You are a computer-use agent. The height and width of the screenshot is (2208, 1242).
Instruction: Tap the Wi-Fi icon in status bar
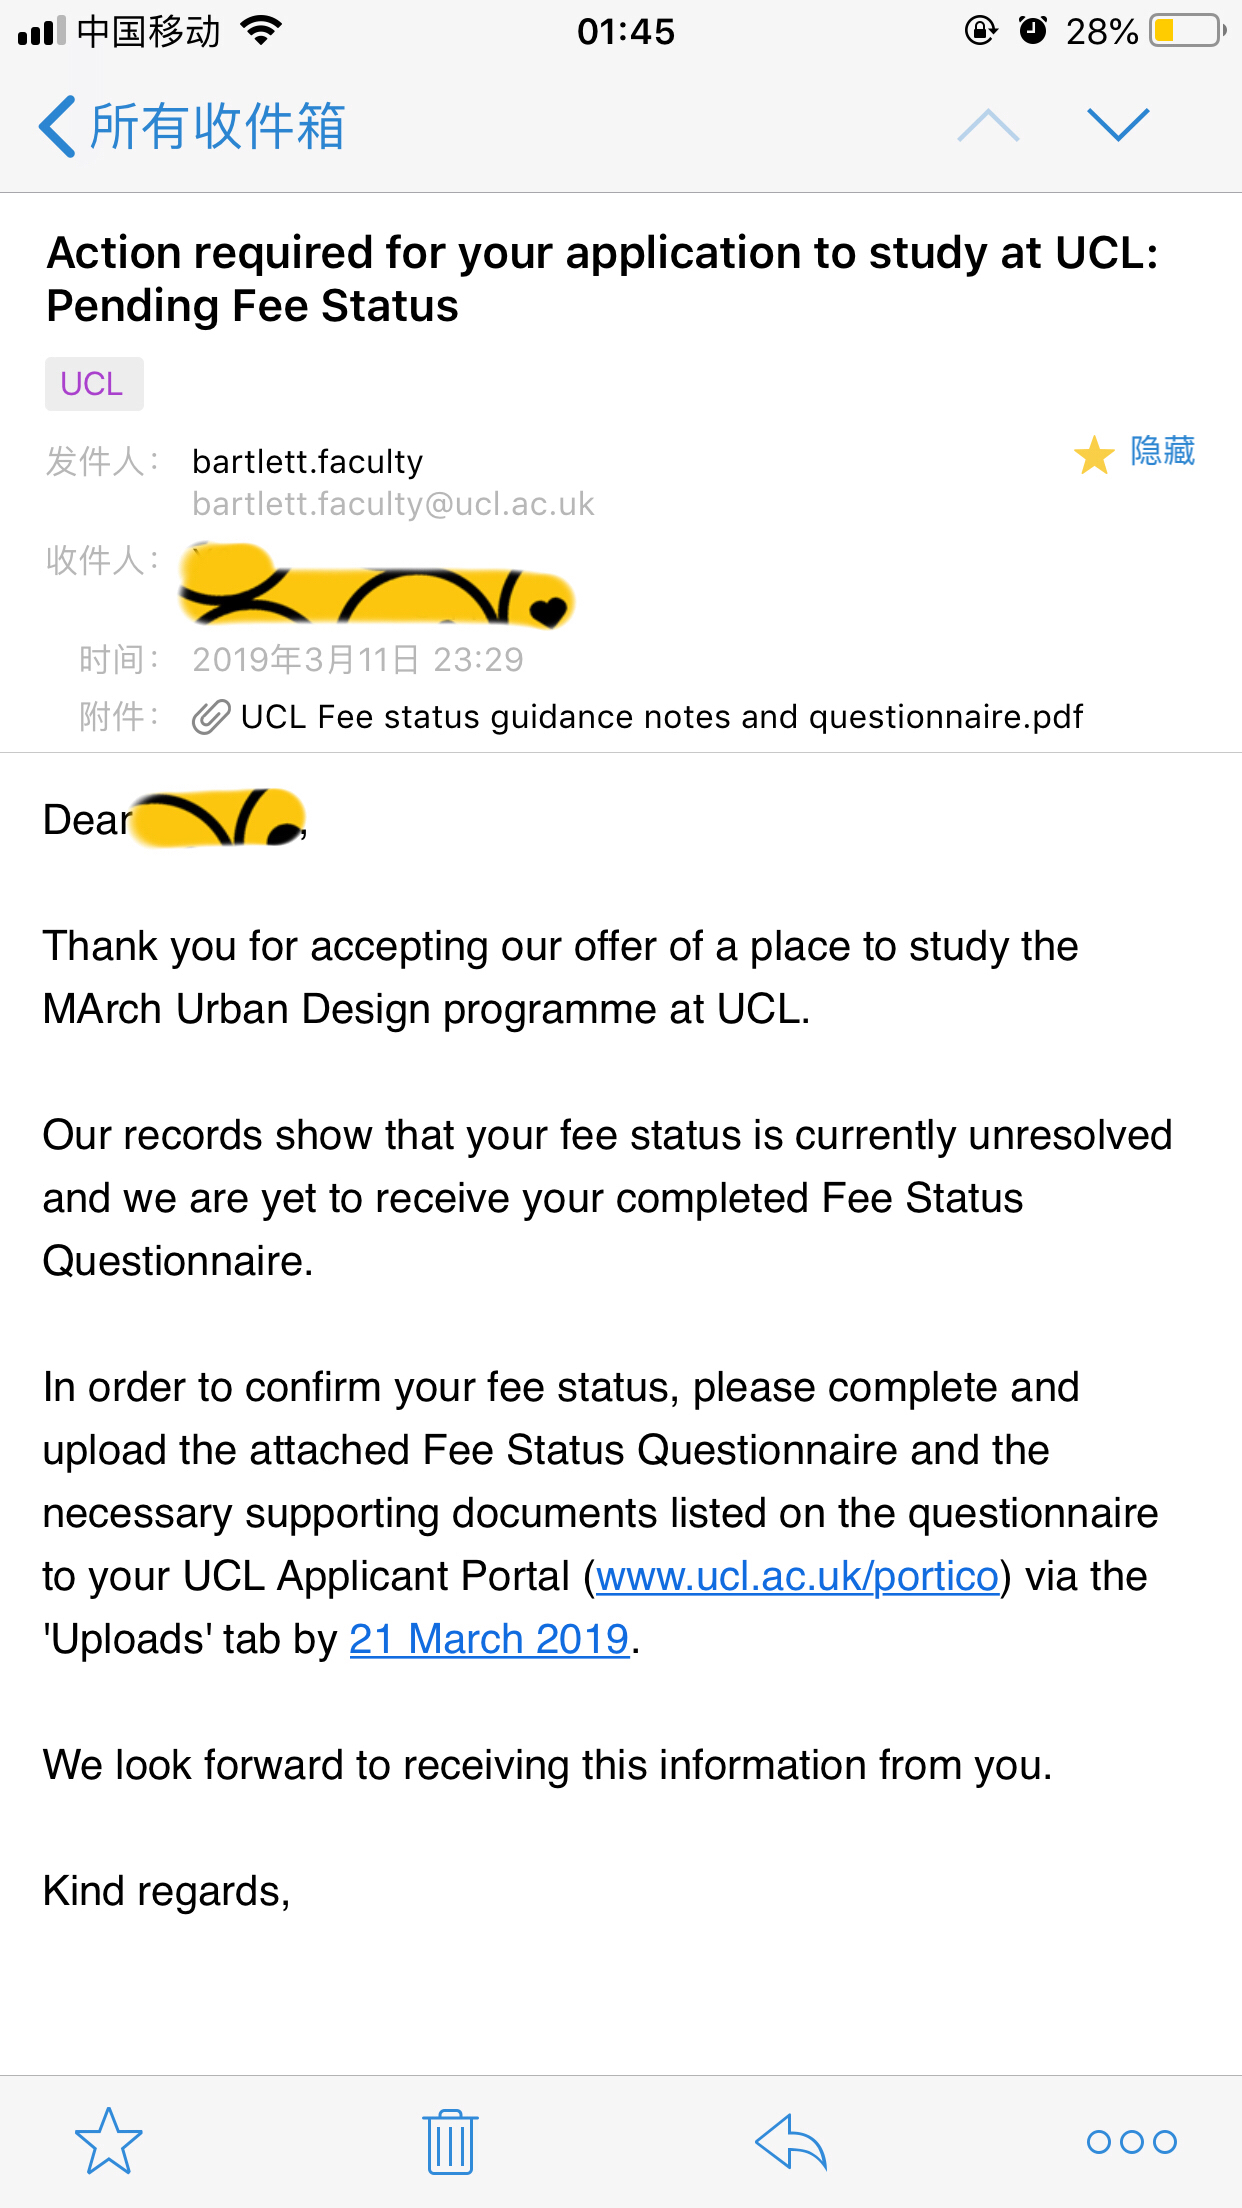262,31
